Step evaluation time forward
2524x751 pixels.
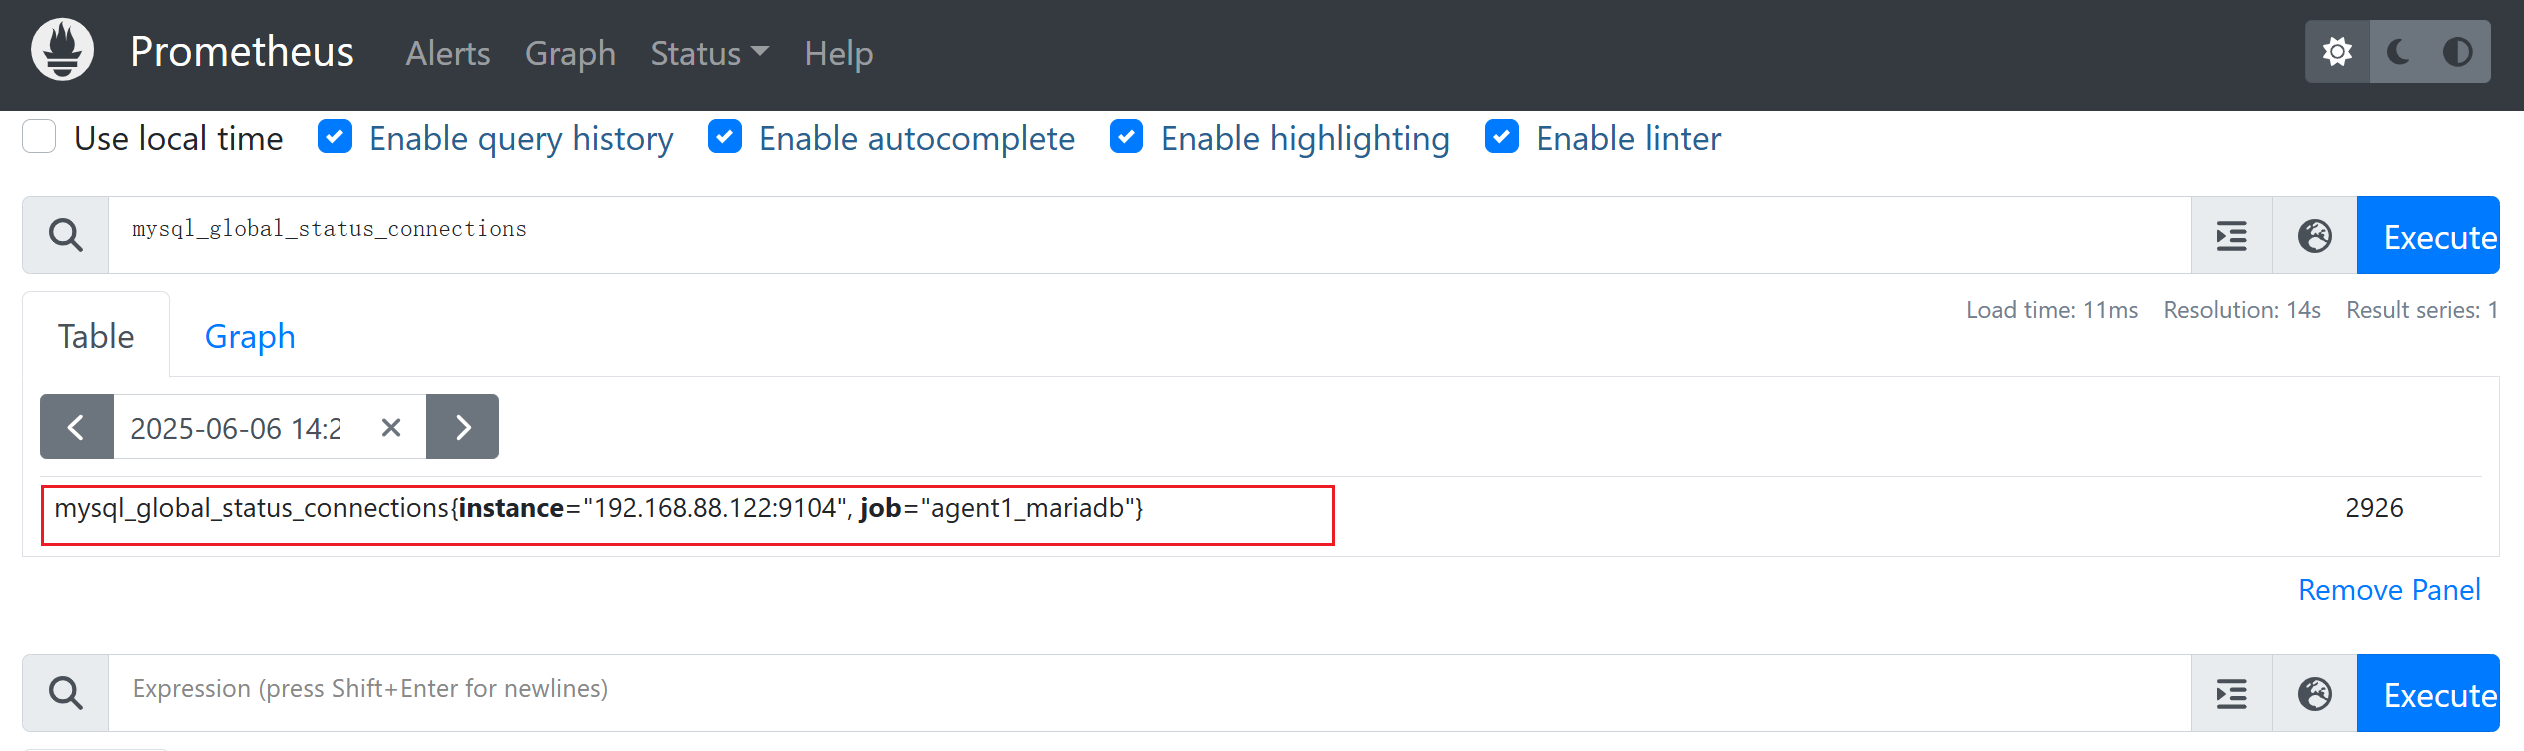click(462, 427)
